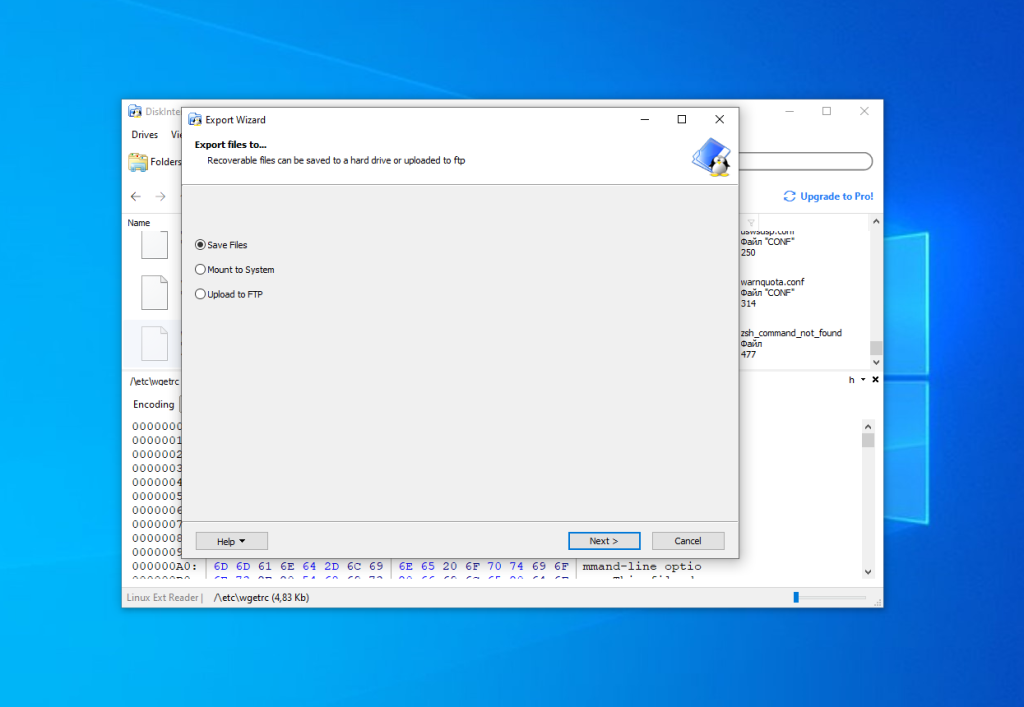Viewport: 1024px width, 707px height.
Task: Click the zoom slider in status bar
Action: (796, 597)
